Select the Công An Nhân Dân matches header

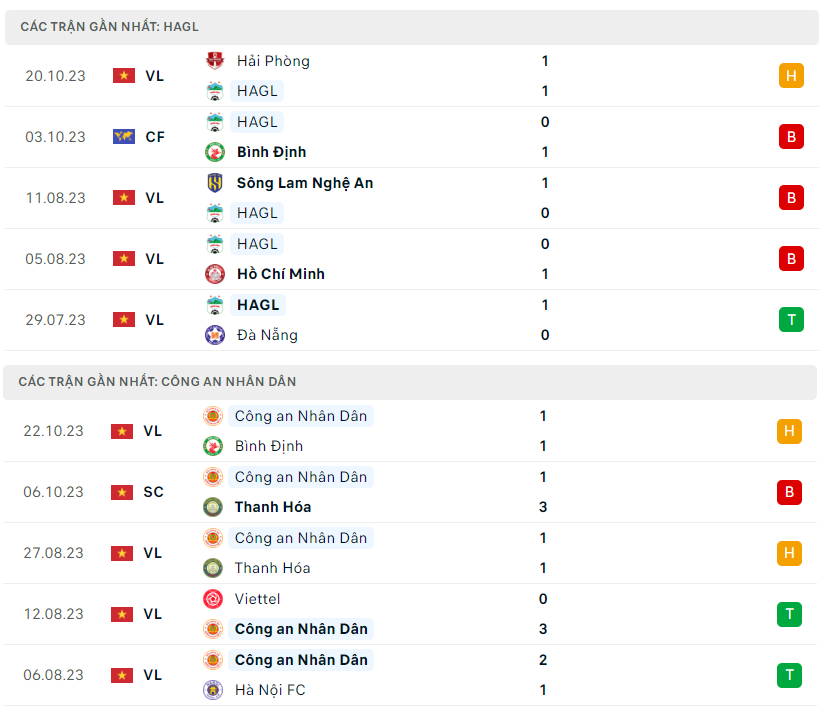click(157, 382)
